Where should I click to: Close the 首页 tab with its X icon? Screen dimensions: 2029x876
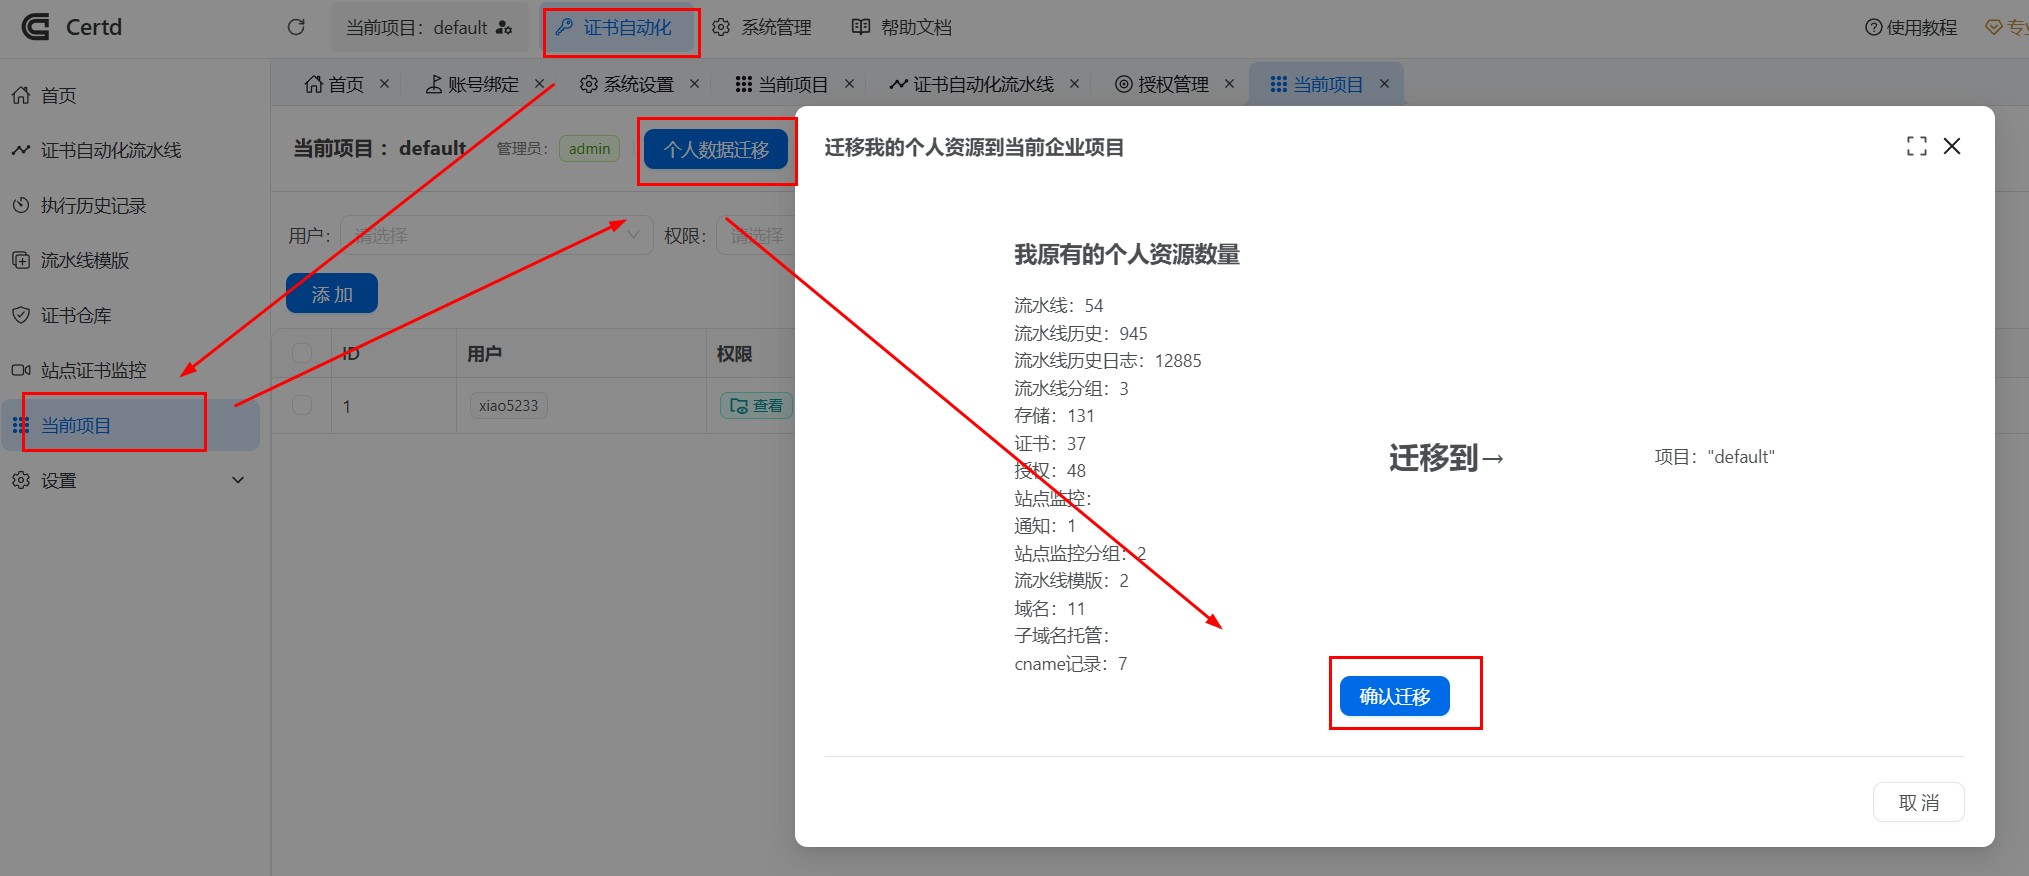(x=384, y=84)
